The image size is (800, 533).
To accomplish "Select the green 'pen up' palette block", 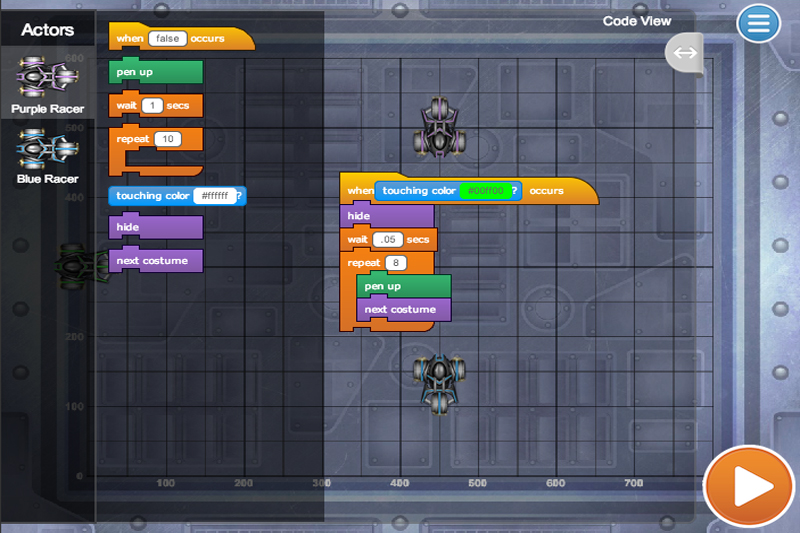I will [x=156, y=71].
